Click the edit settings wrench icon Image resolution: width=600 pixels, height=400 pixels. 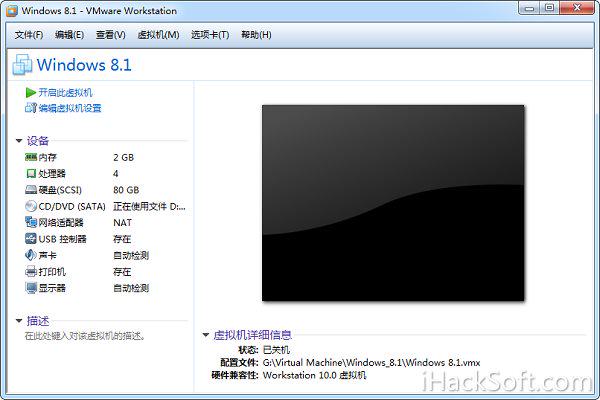[x=31, y=108]
